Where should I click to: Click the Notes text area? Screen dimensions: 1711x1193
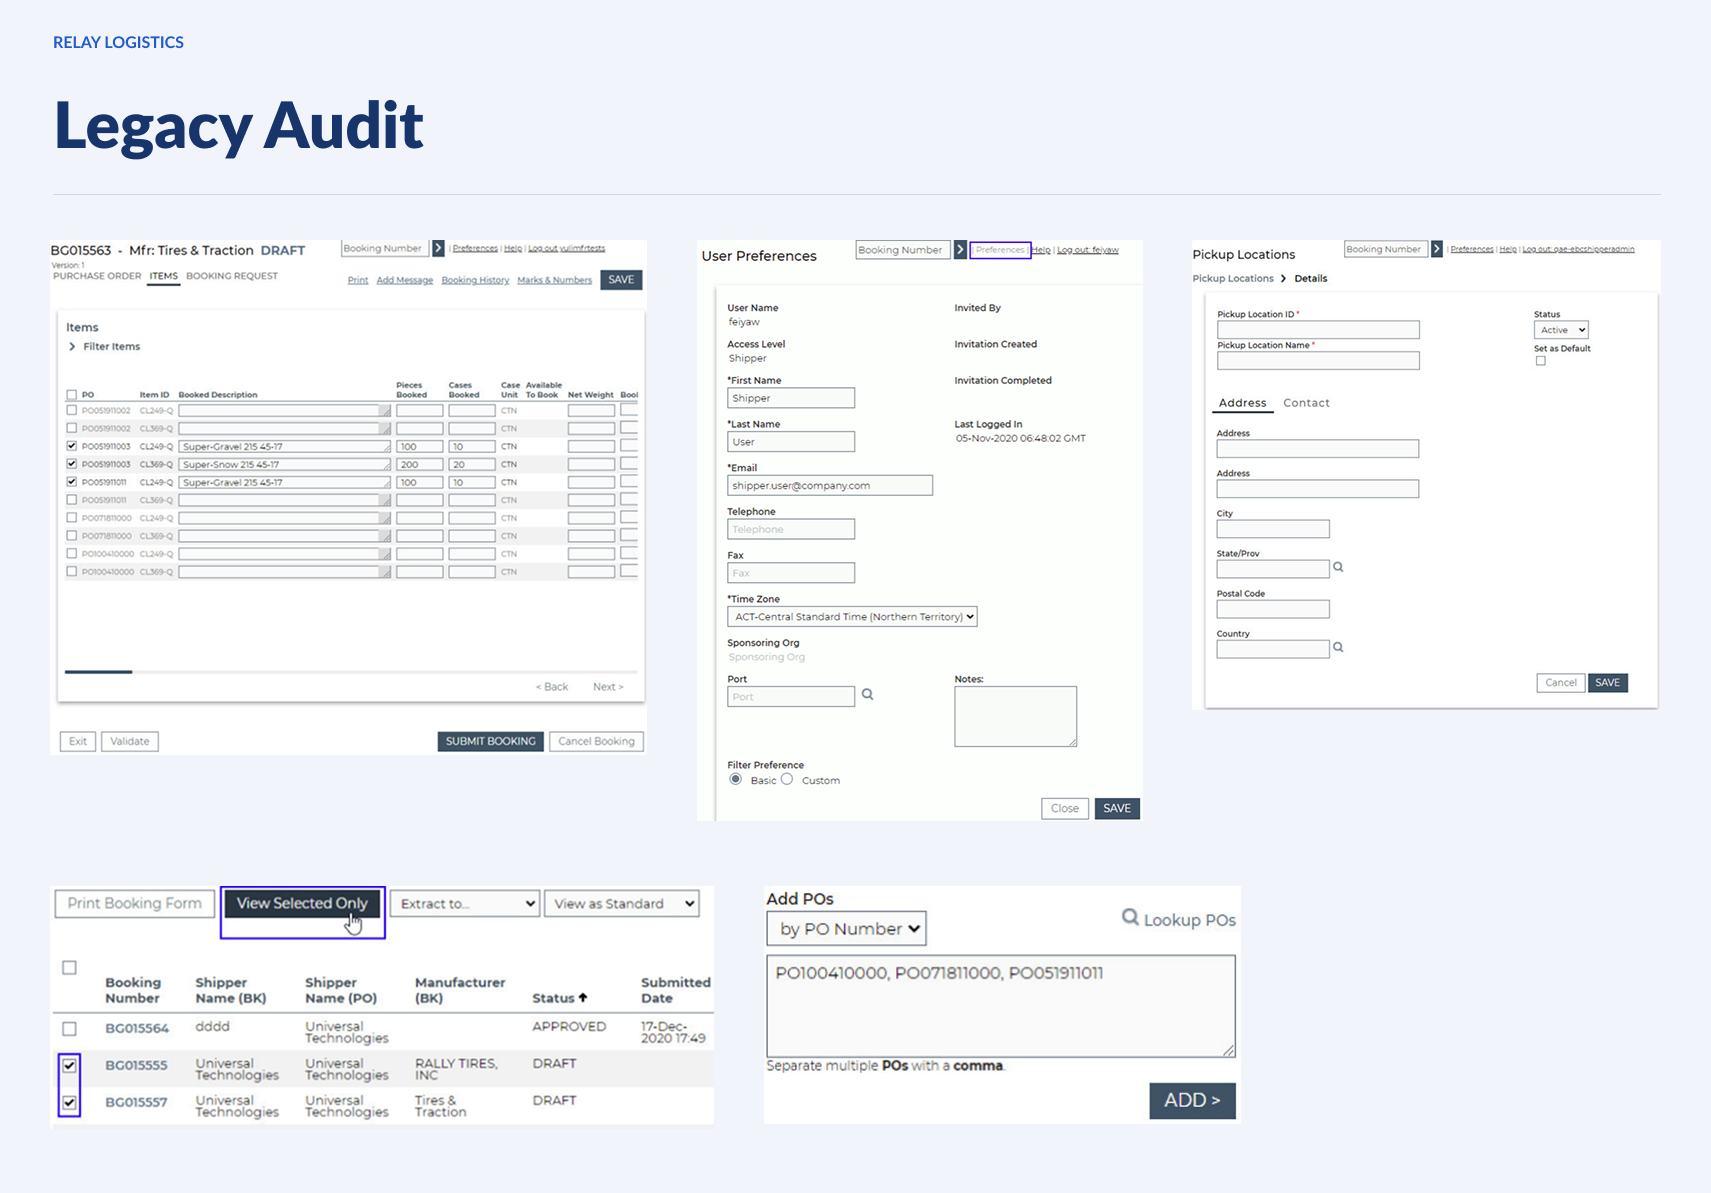pos(1015,716)
